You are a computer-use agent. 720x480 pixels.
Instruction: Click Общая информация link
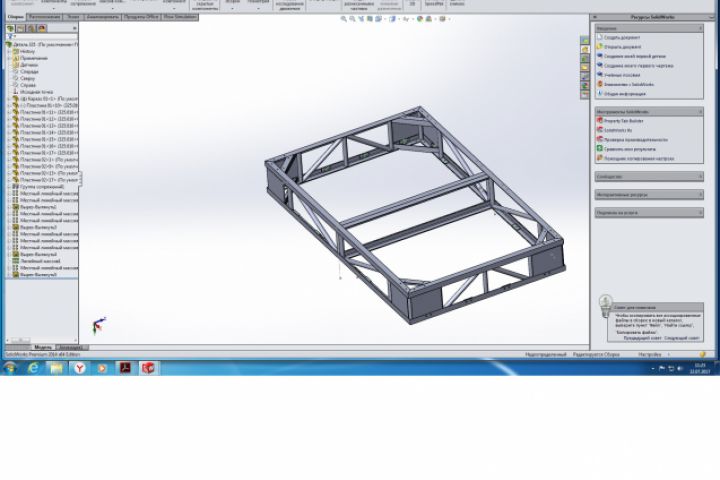pyautogui.click(x=624, y=94)
